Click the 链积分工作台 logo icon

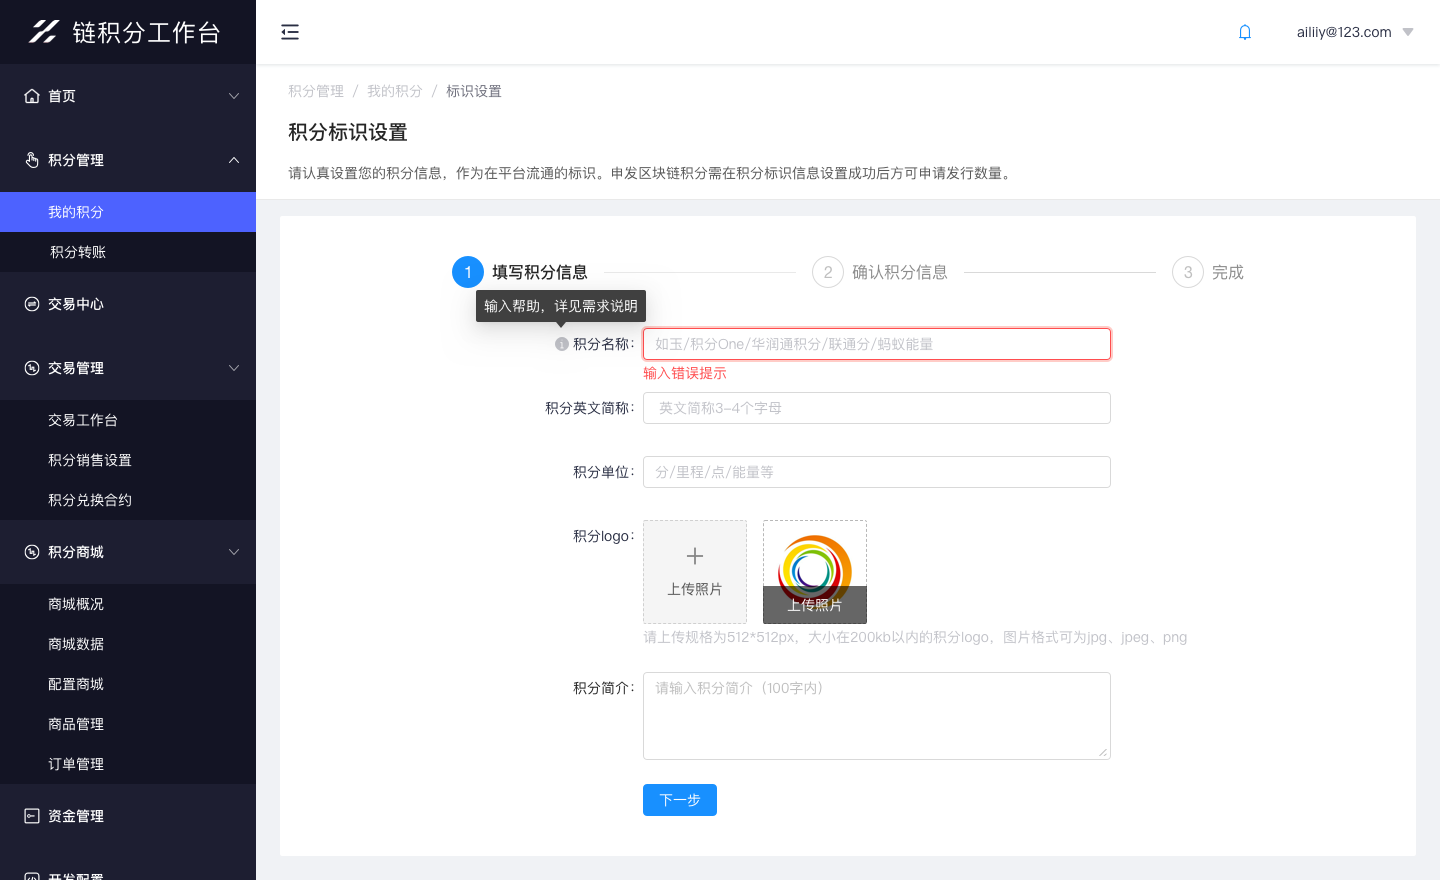[x=44, y=32]
